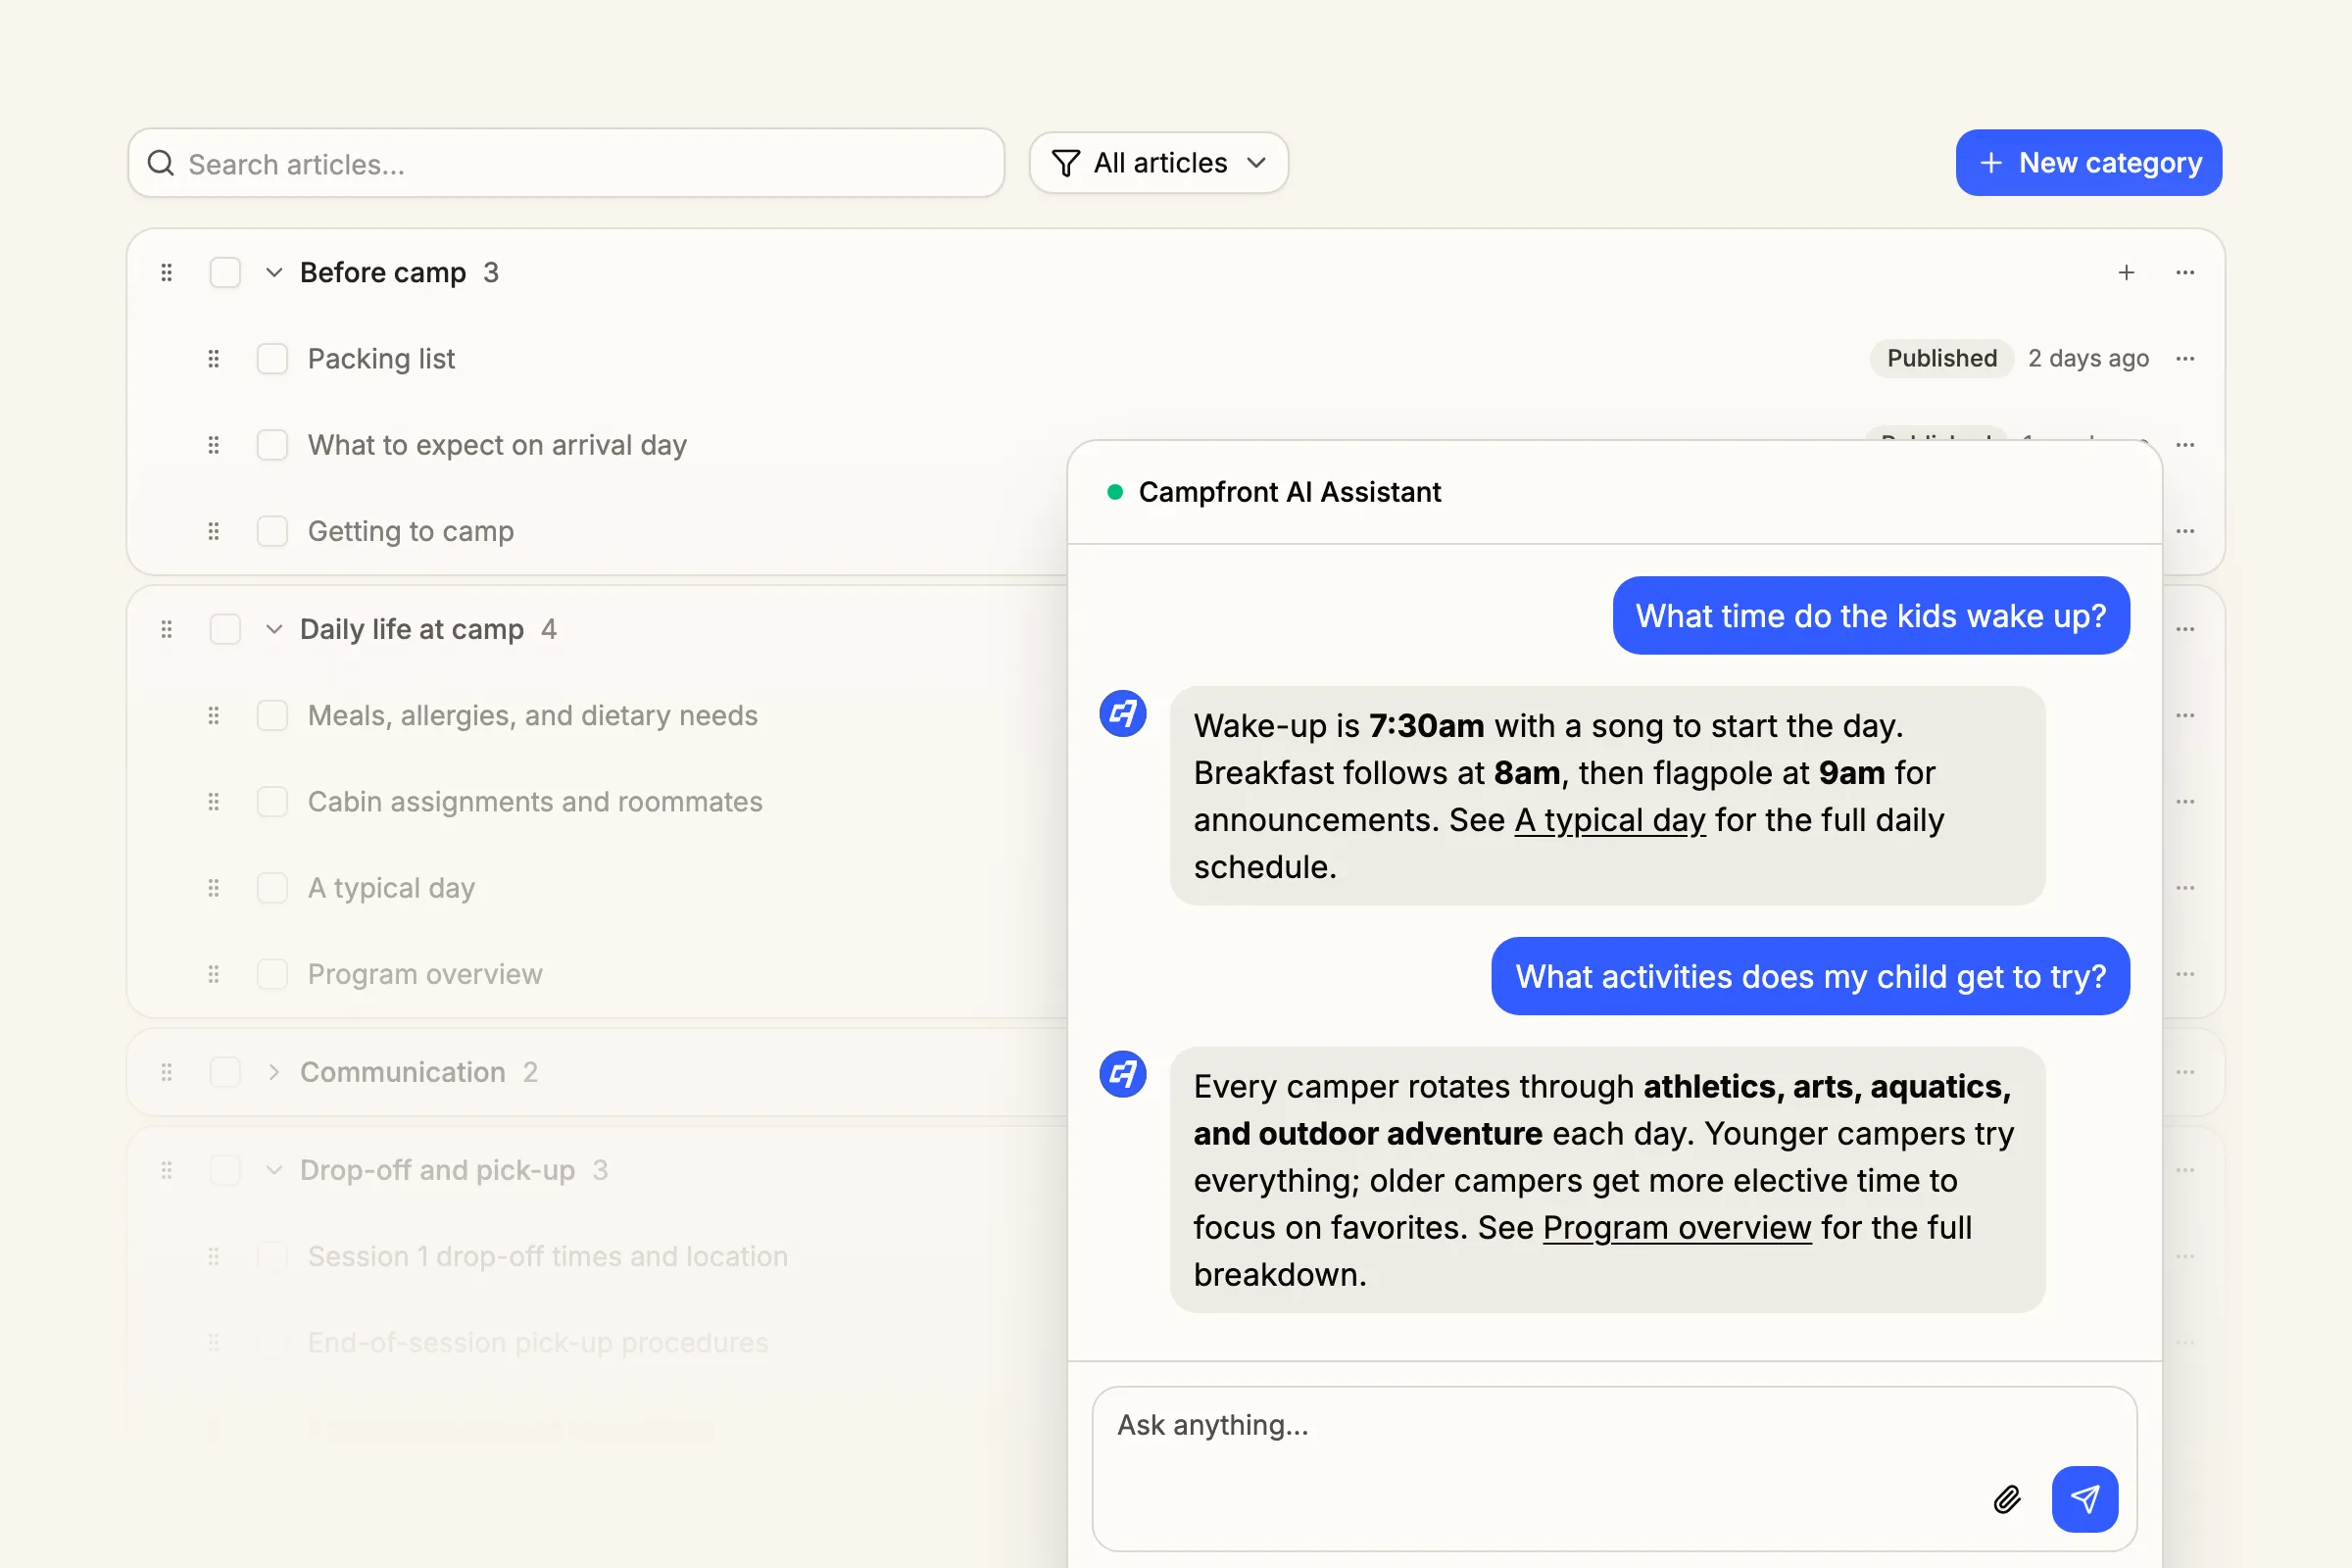
Task: Add article with Before camp plus icon
Action: (2127, 272)
